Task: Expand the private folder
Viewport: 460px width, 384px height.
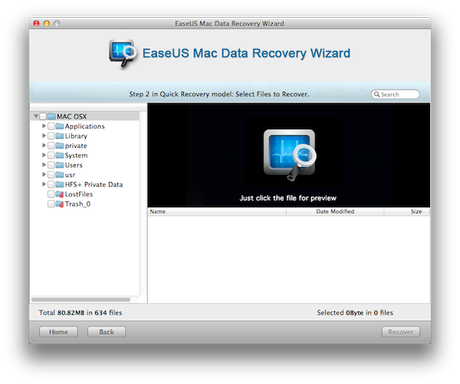Action: (x=44, y=145)
